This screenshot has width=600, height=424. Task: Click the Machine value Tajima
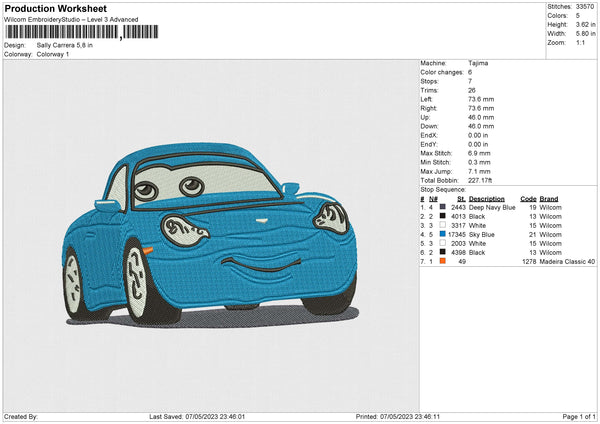478,63
